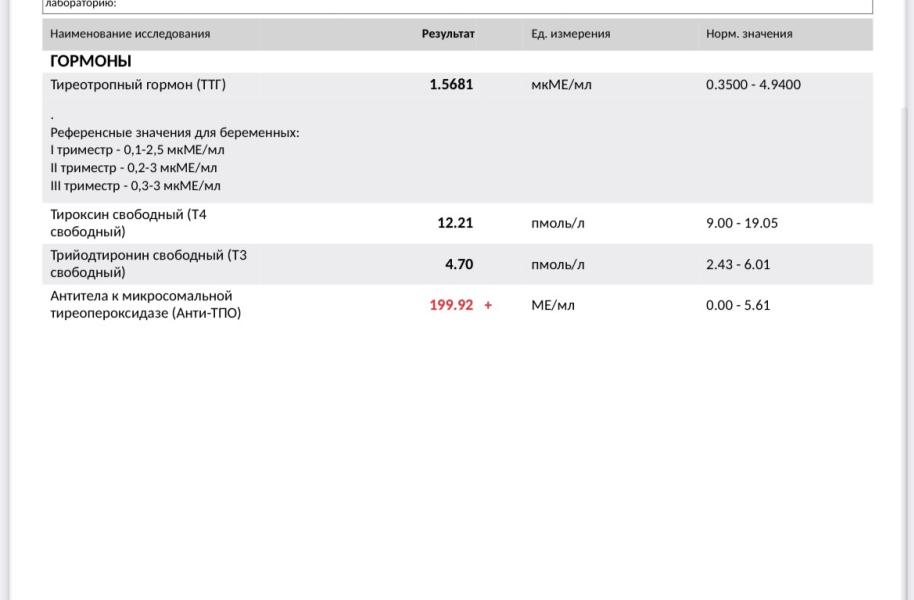
Task: Select 'Референсные значения для беременных' text line
Action: (x=175, y=132)
